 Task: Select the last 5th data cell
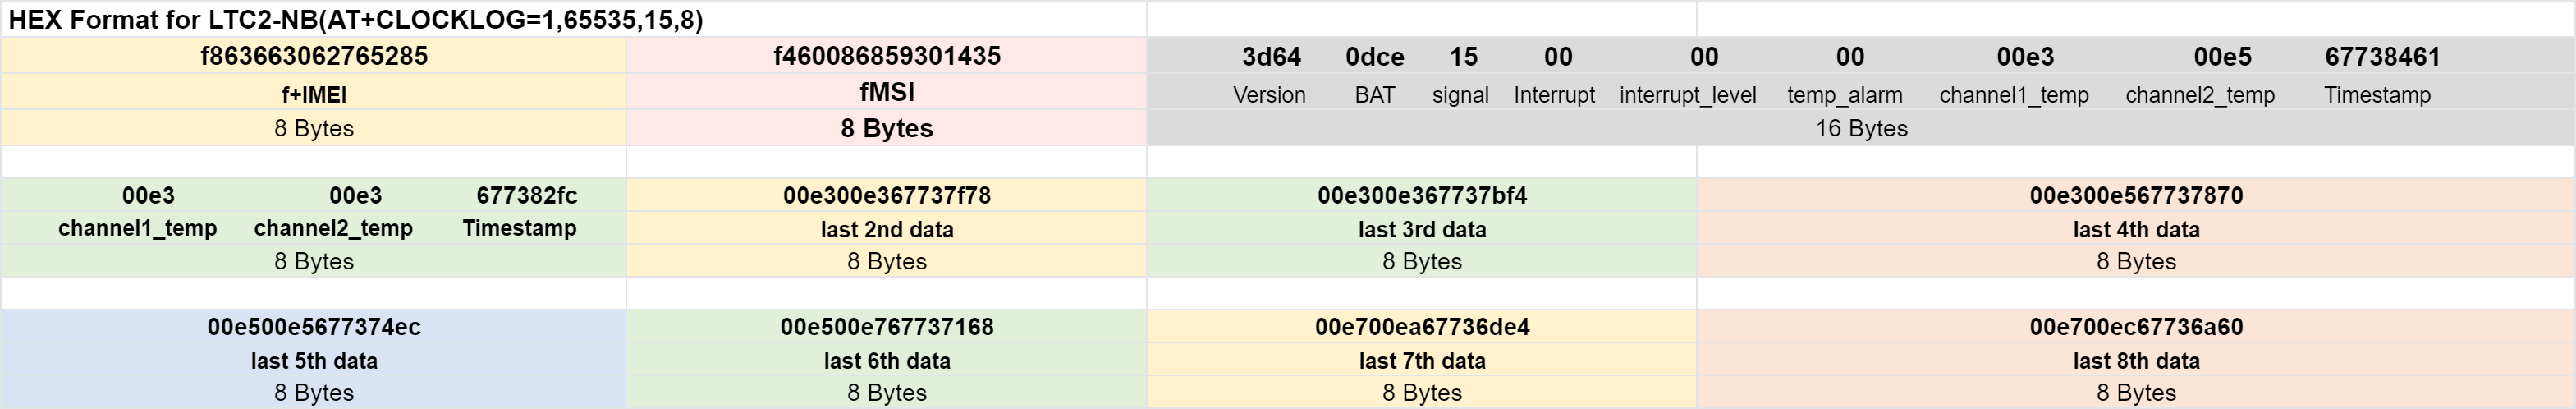coord(314,360)
